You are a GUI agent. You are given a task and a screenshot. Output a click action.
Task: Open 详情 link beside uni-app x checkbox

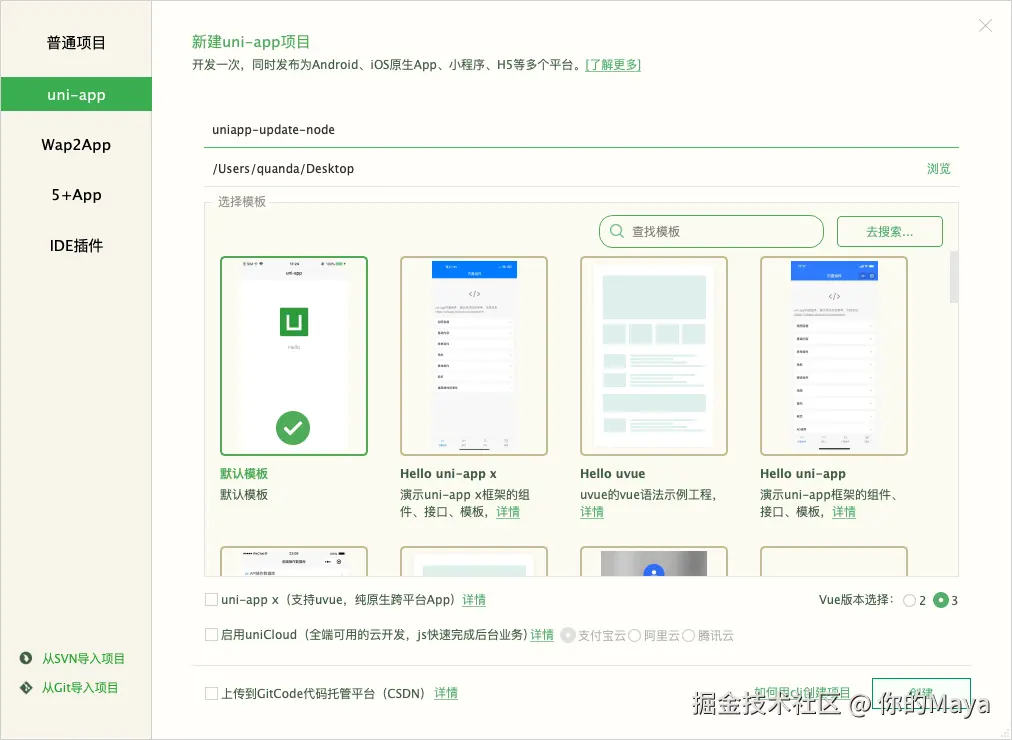click(x=474, y=599)
